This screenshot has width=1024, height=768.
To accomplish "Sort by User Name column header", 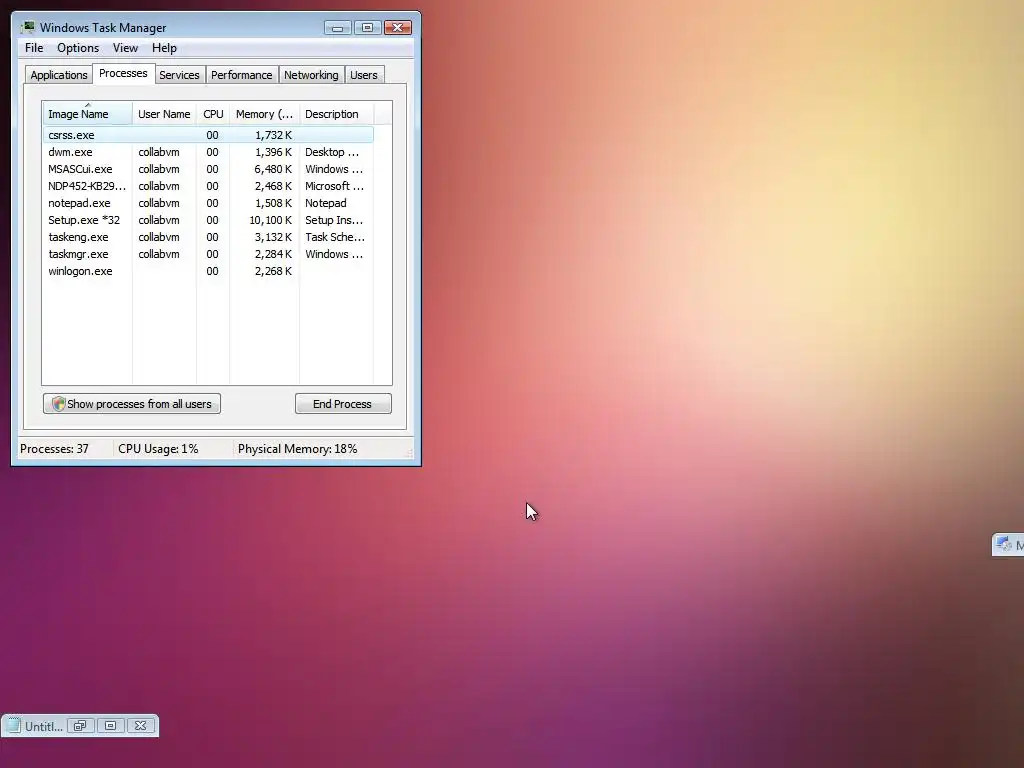I will click(x=164, y=114).
